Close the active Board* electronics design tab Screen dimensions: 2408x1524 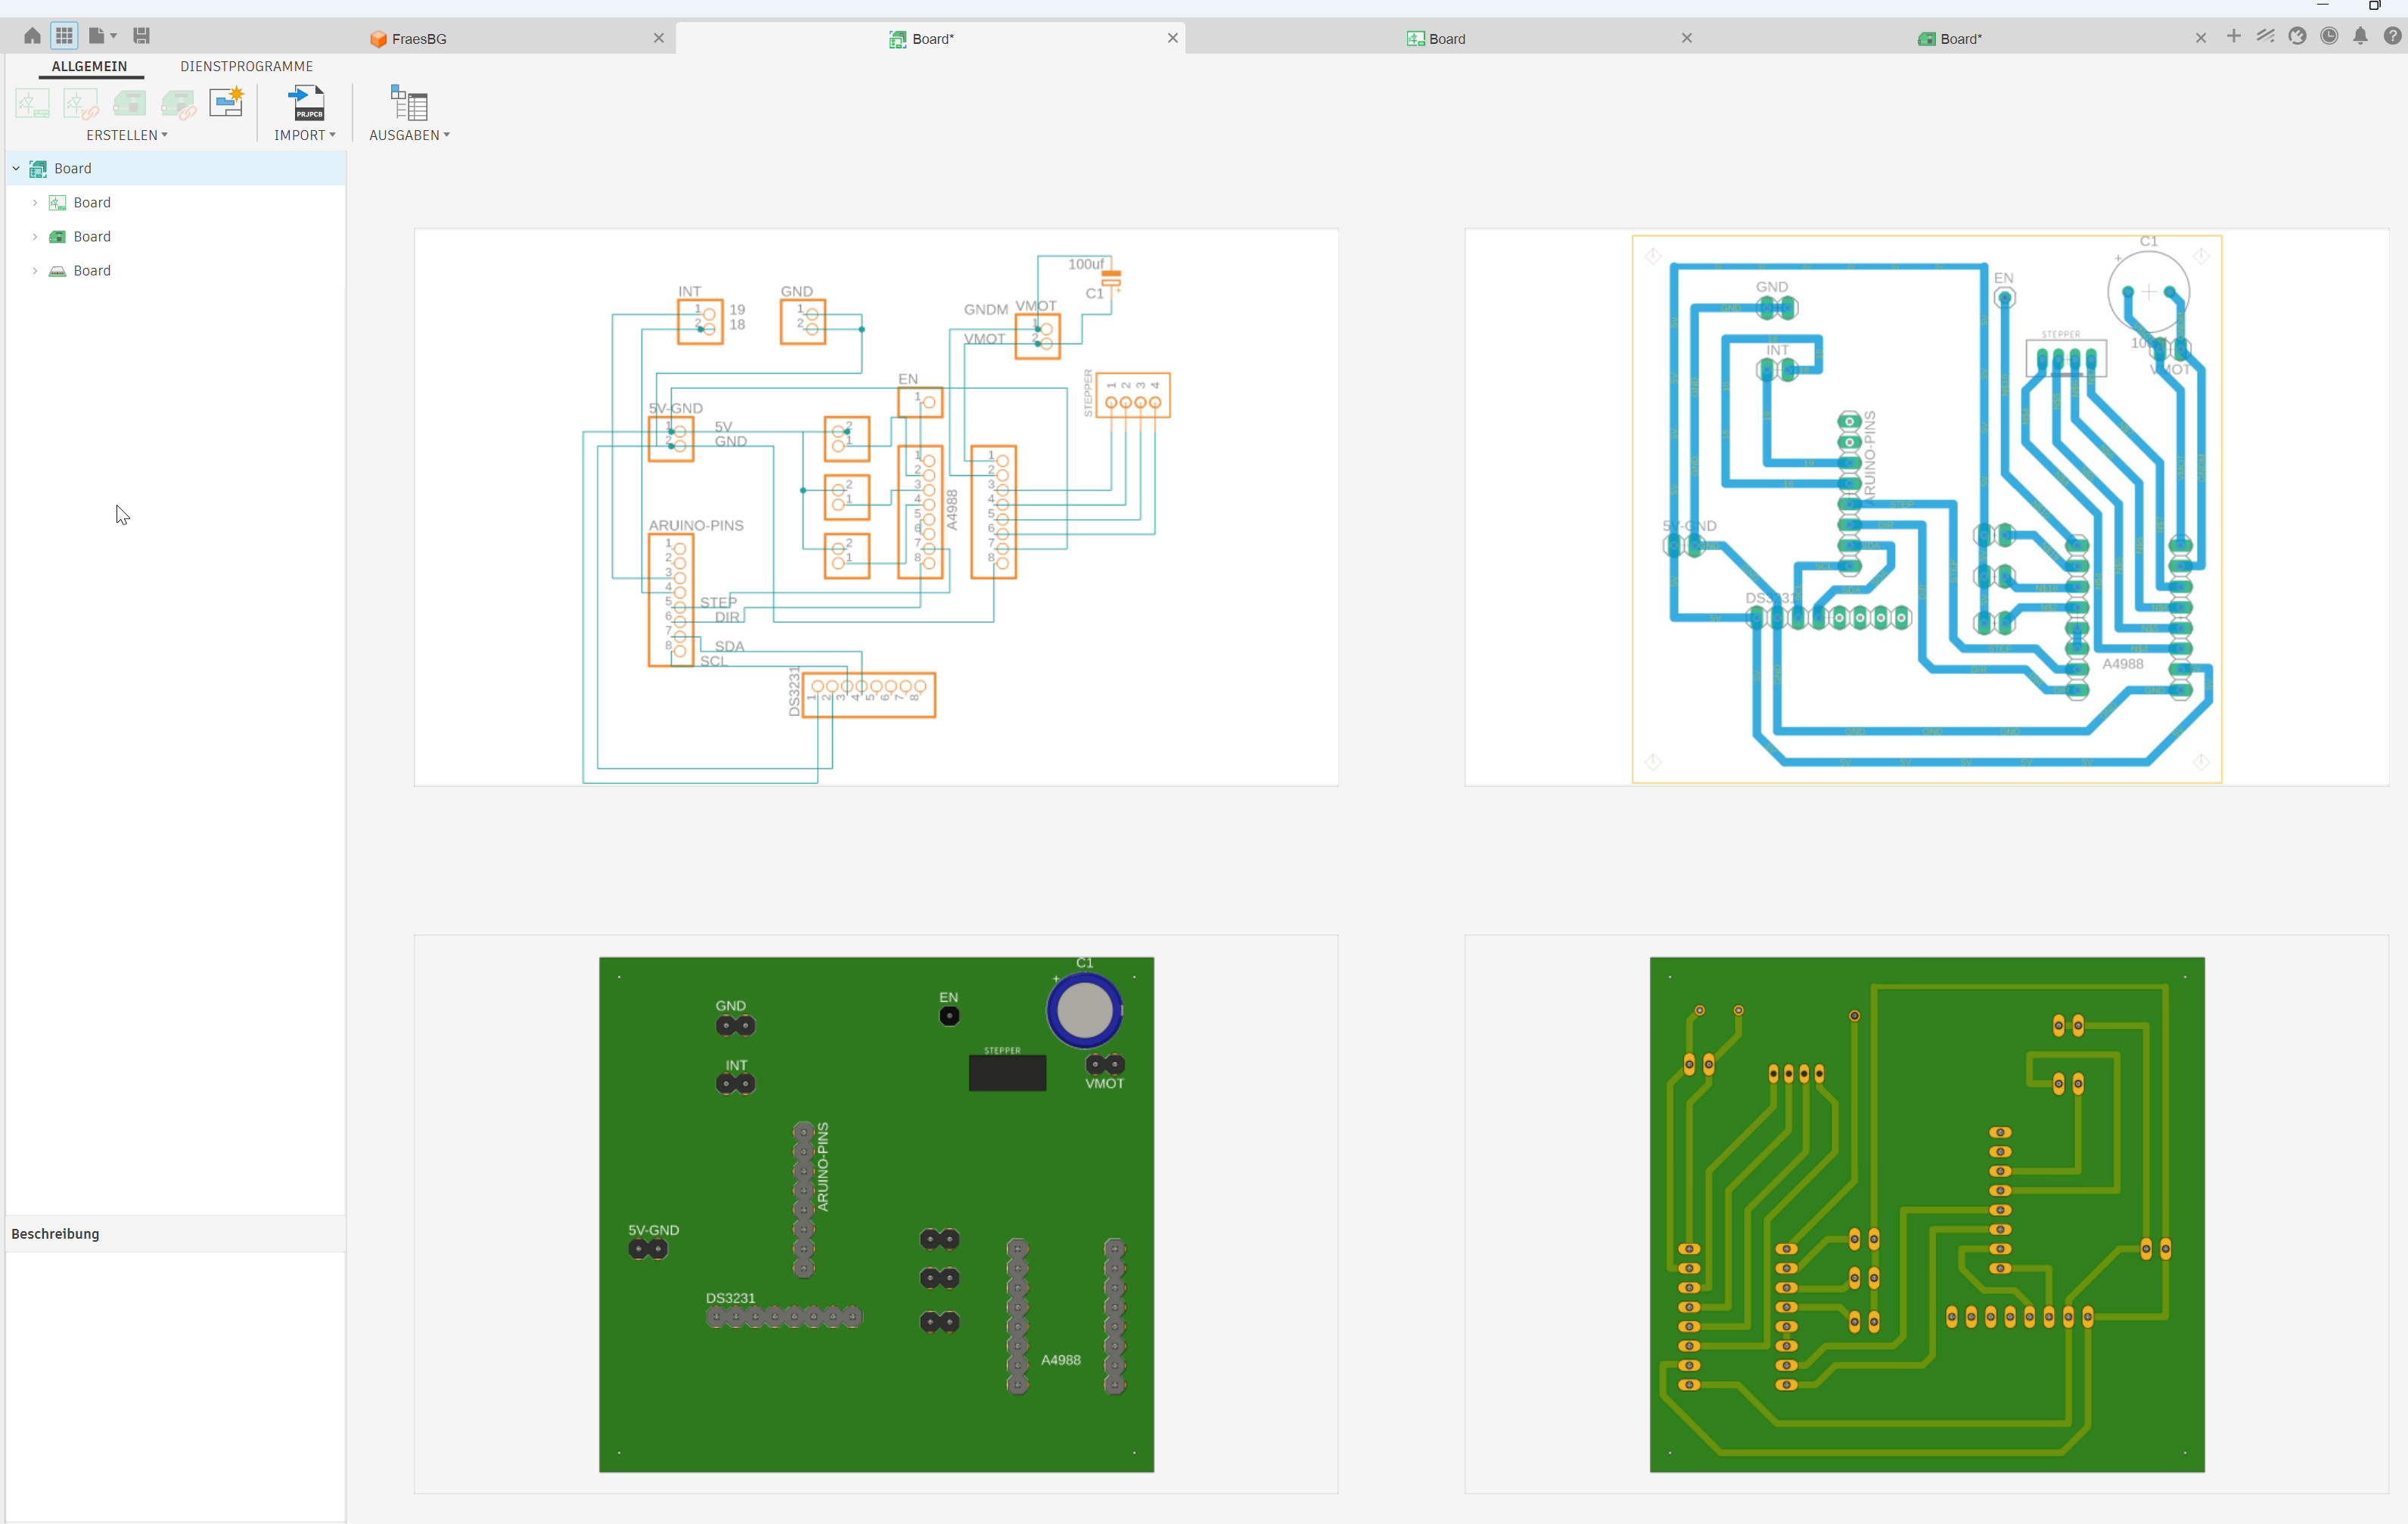click(x=1172, y=38)
